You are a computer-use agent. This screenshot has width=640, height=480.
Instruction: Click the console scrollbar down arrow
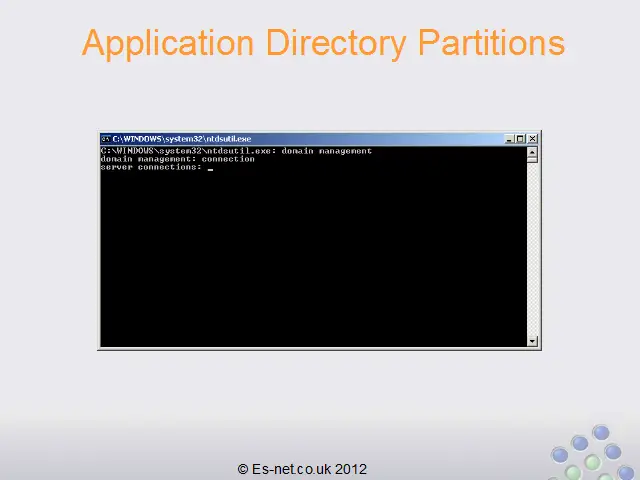[x=532, y=341]
